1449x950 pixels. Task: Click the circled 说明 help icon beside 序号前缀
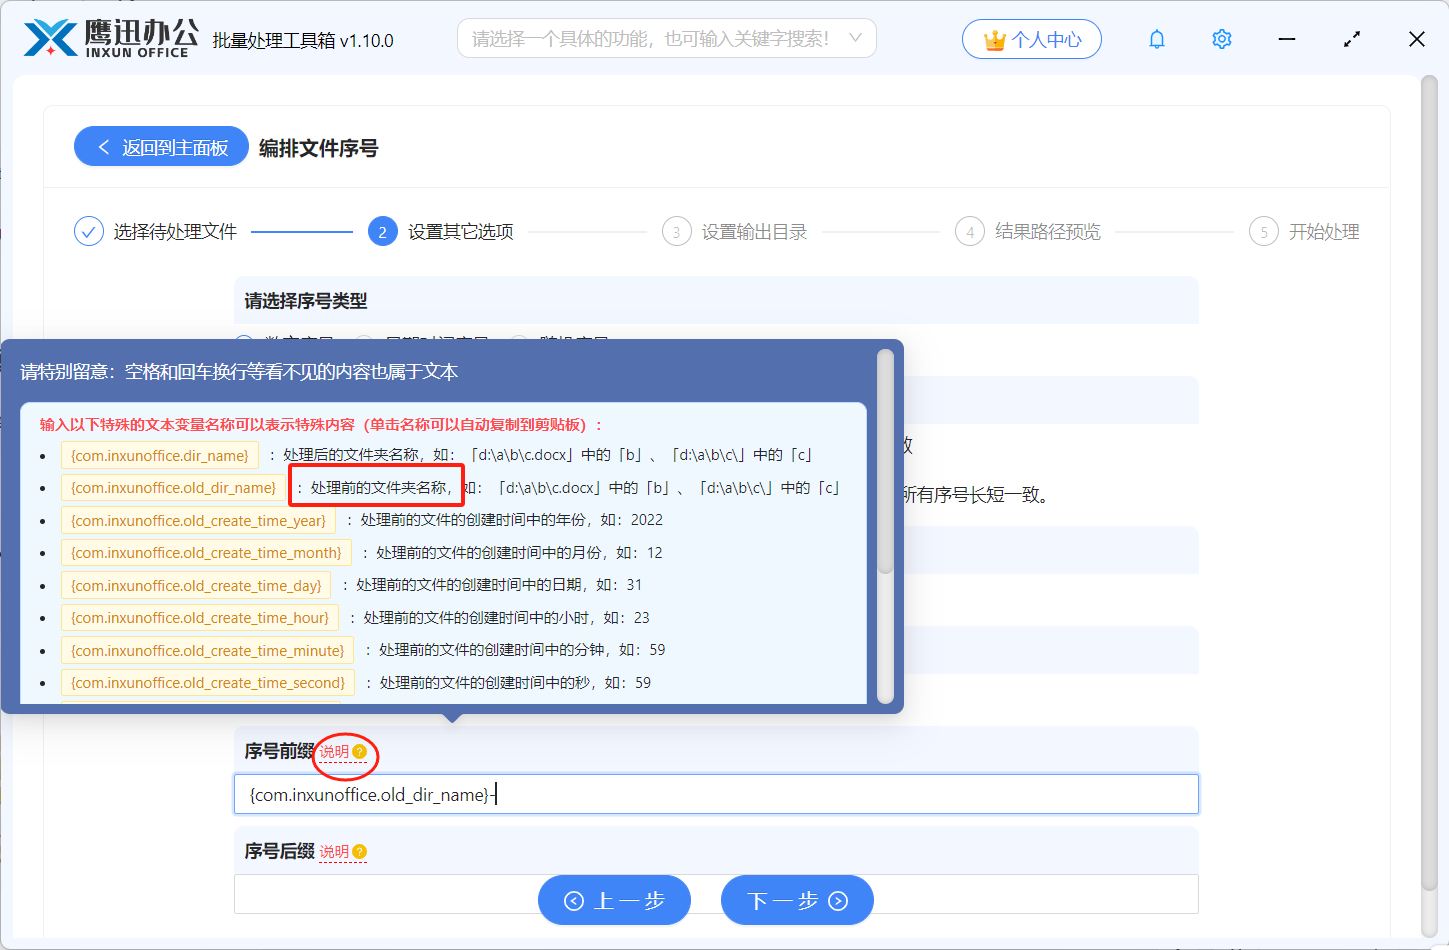click(x=345, y=751)
